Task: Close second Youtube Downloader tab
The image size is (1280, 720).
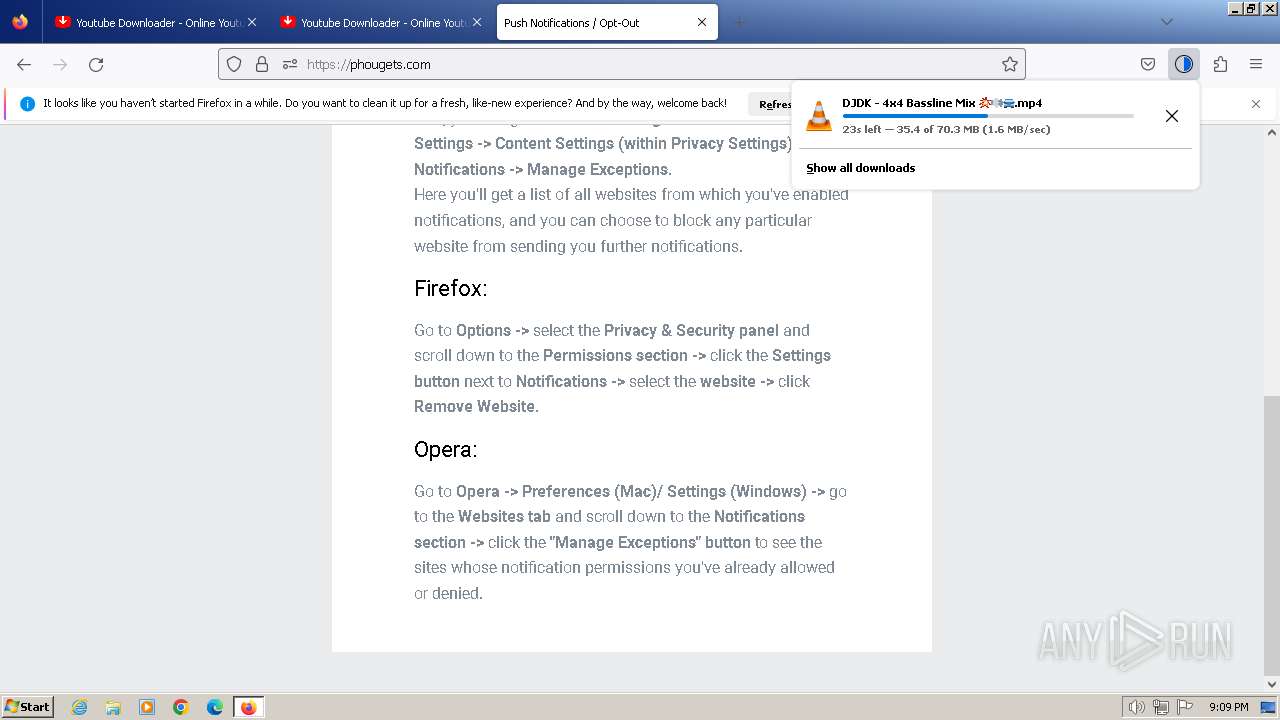Action: pos(476,22)
